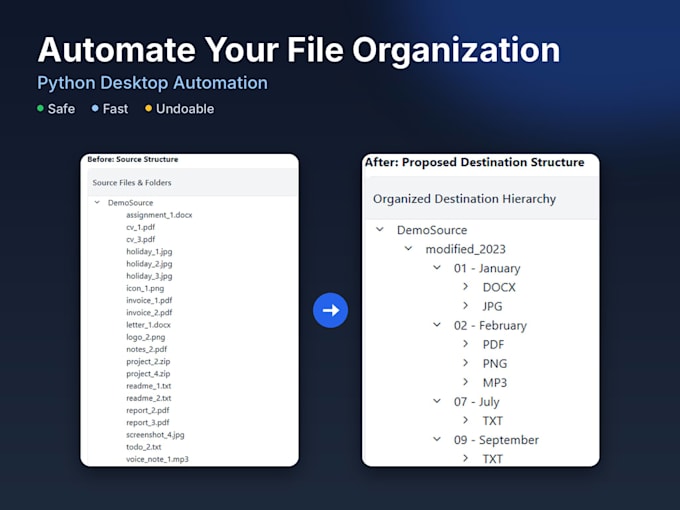Select voice_note_1.mp3 file
Screen dimensions: 680x510
click(x=157, y=459)
